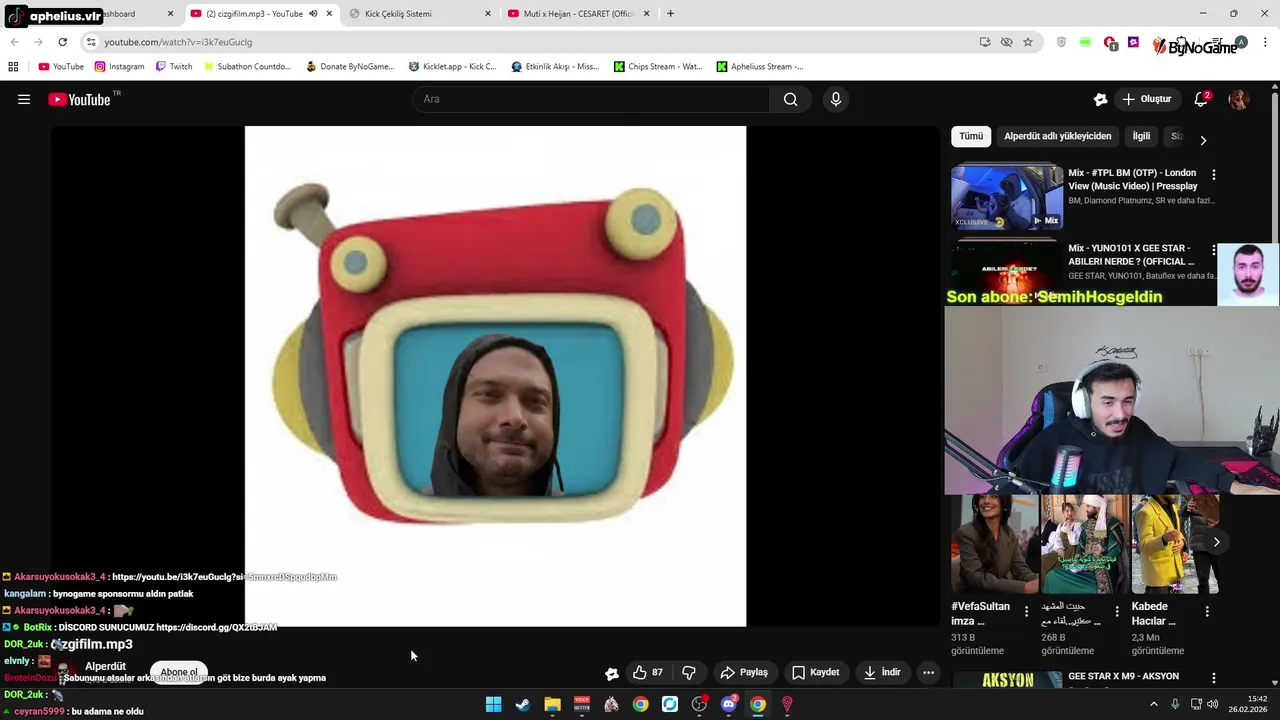This screenshot has height=720, width=1280.
Task: Open options for London View mix
Action: (1214, 174)
